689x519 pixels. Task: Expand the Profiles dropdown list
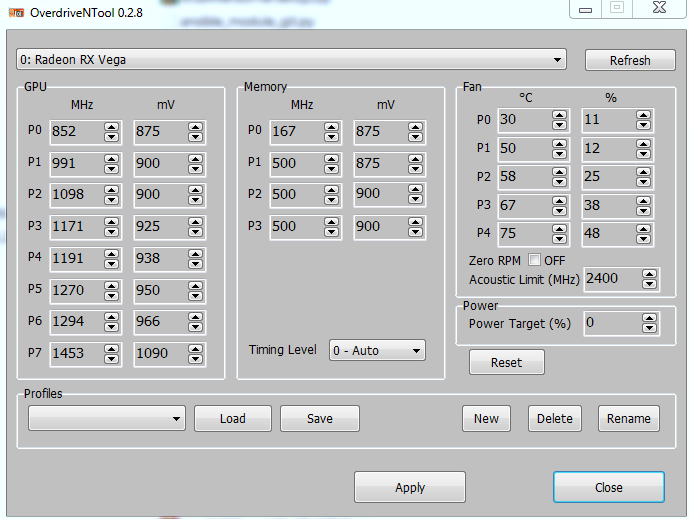point(107,418)
